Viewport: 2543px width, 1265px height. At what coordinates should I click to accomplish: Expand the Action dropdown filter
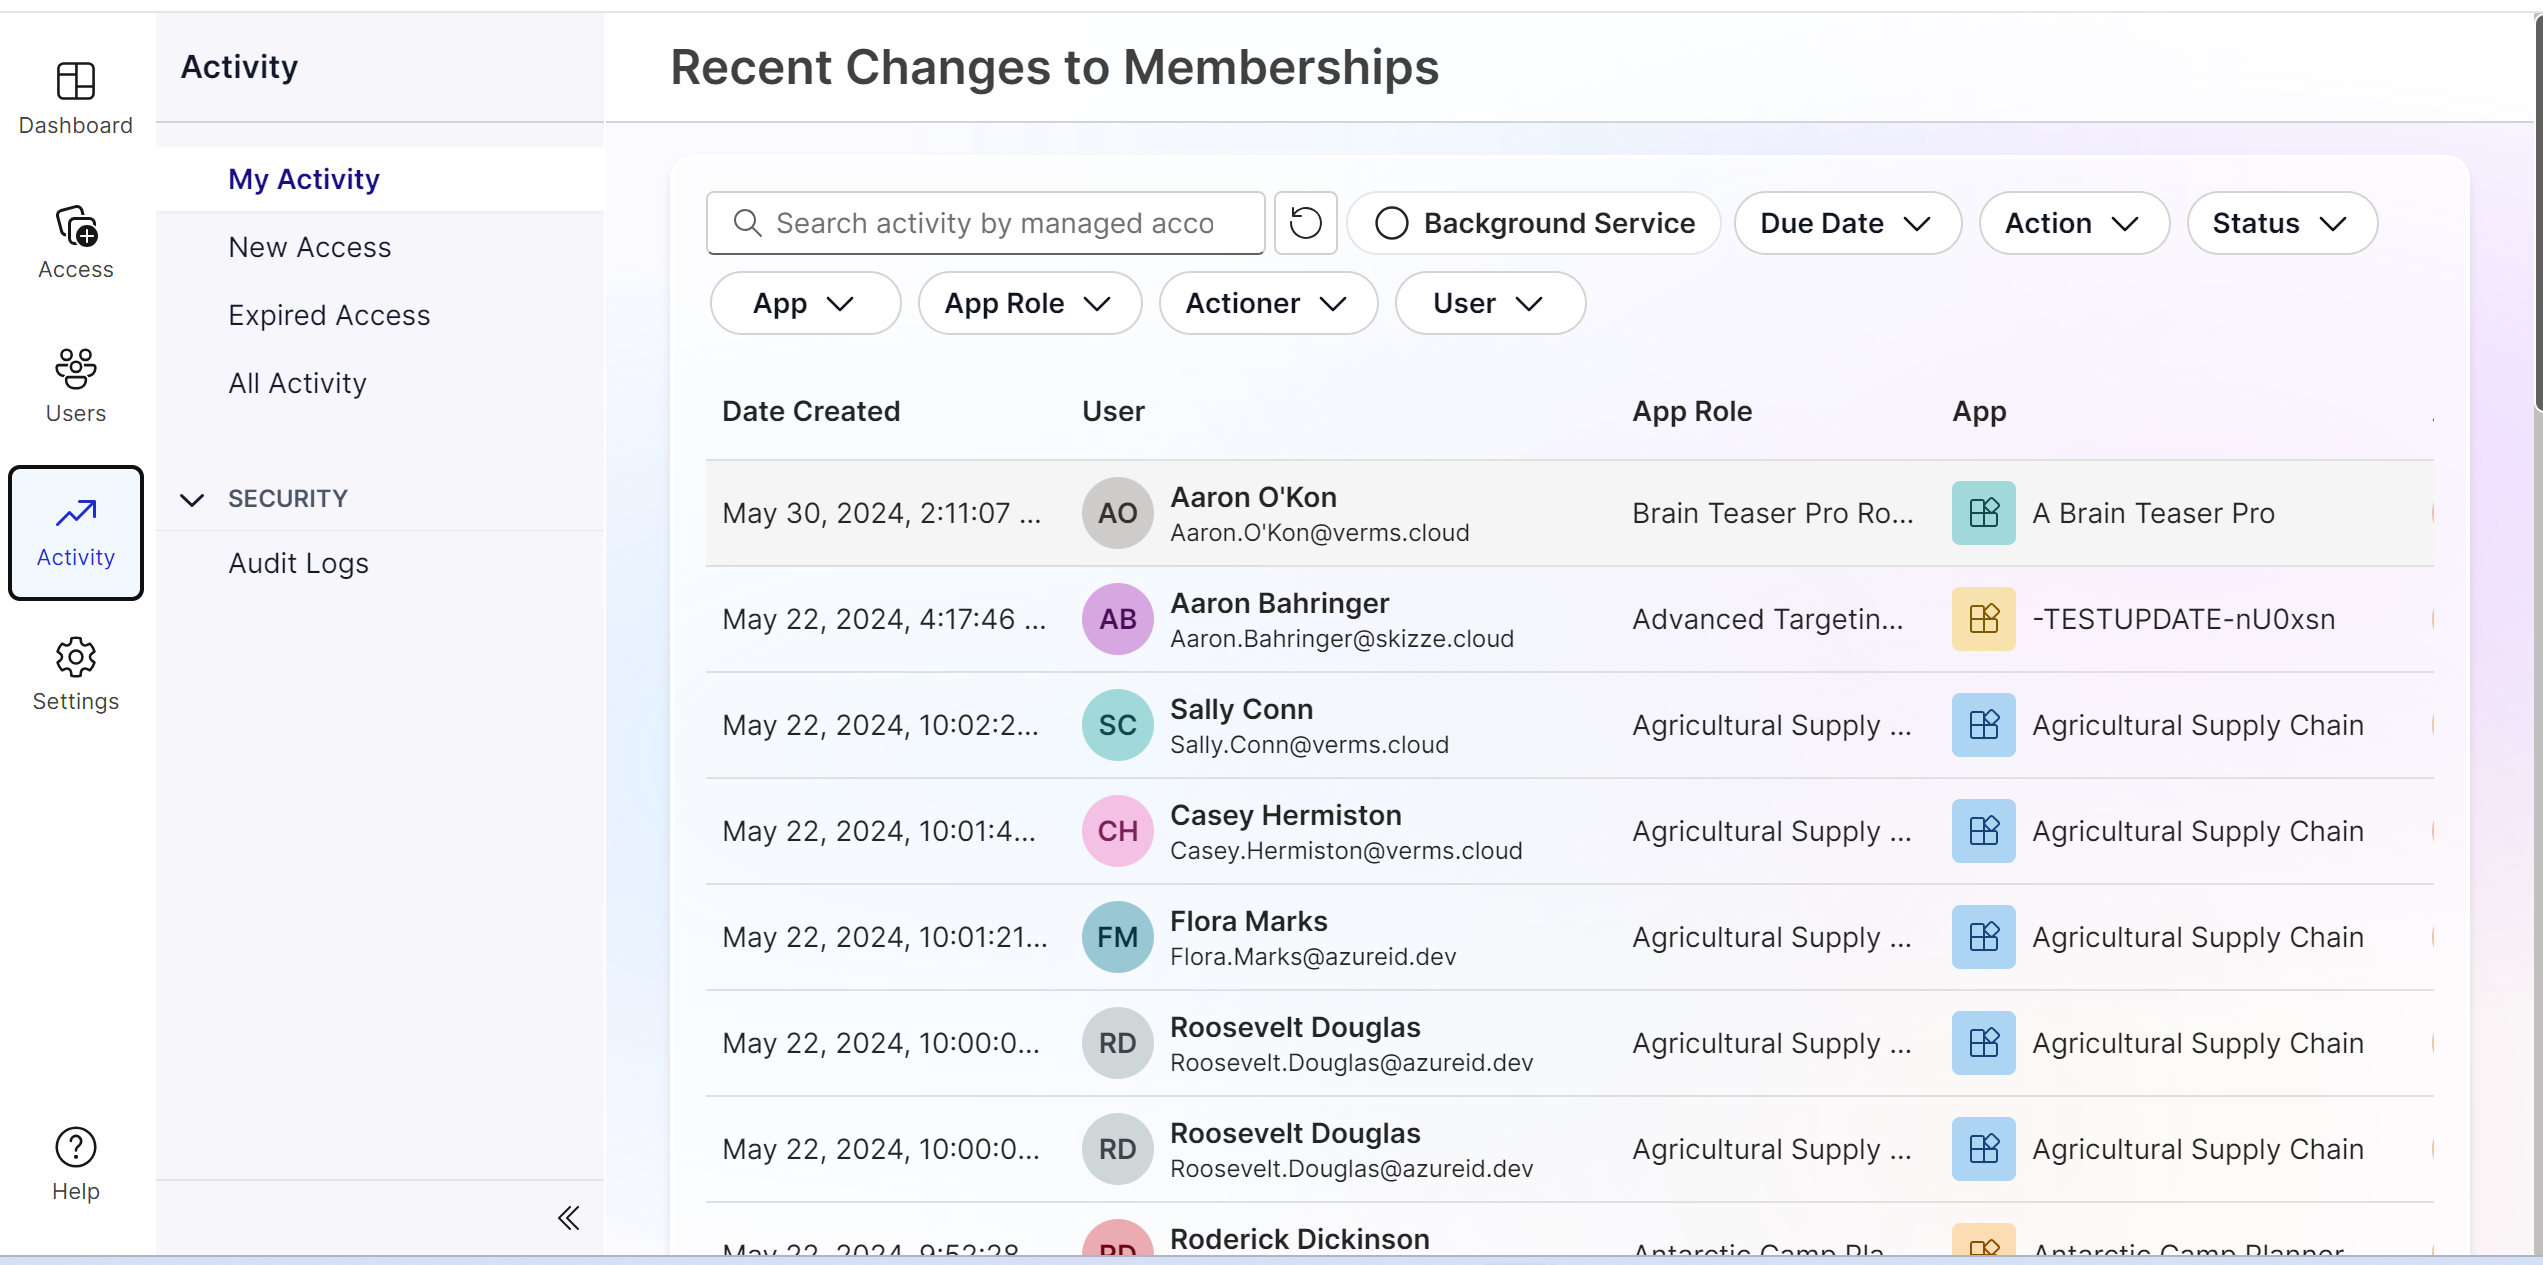(x=2069, y=222)
